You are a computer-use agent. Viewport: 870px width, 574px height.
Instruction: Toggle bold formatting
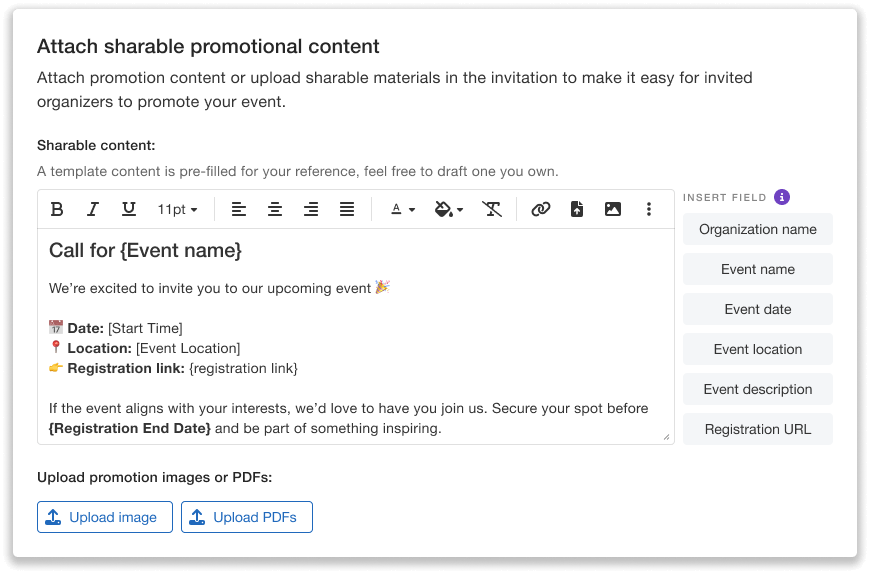[x=57, y=209]
